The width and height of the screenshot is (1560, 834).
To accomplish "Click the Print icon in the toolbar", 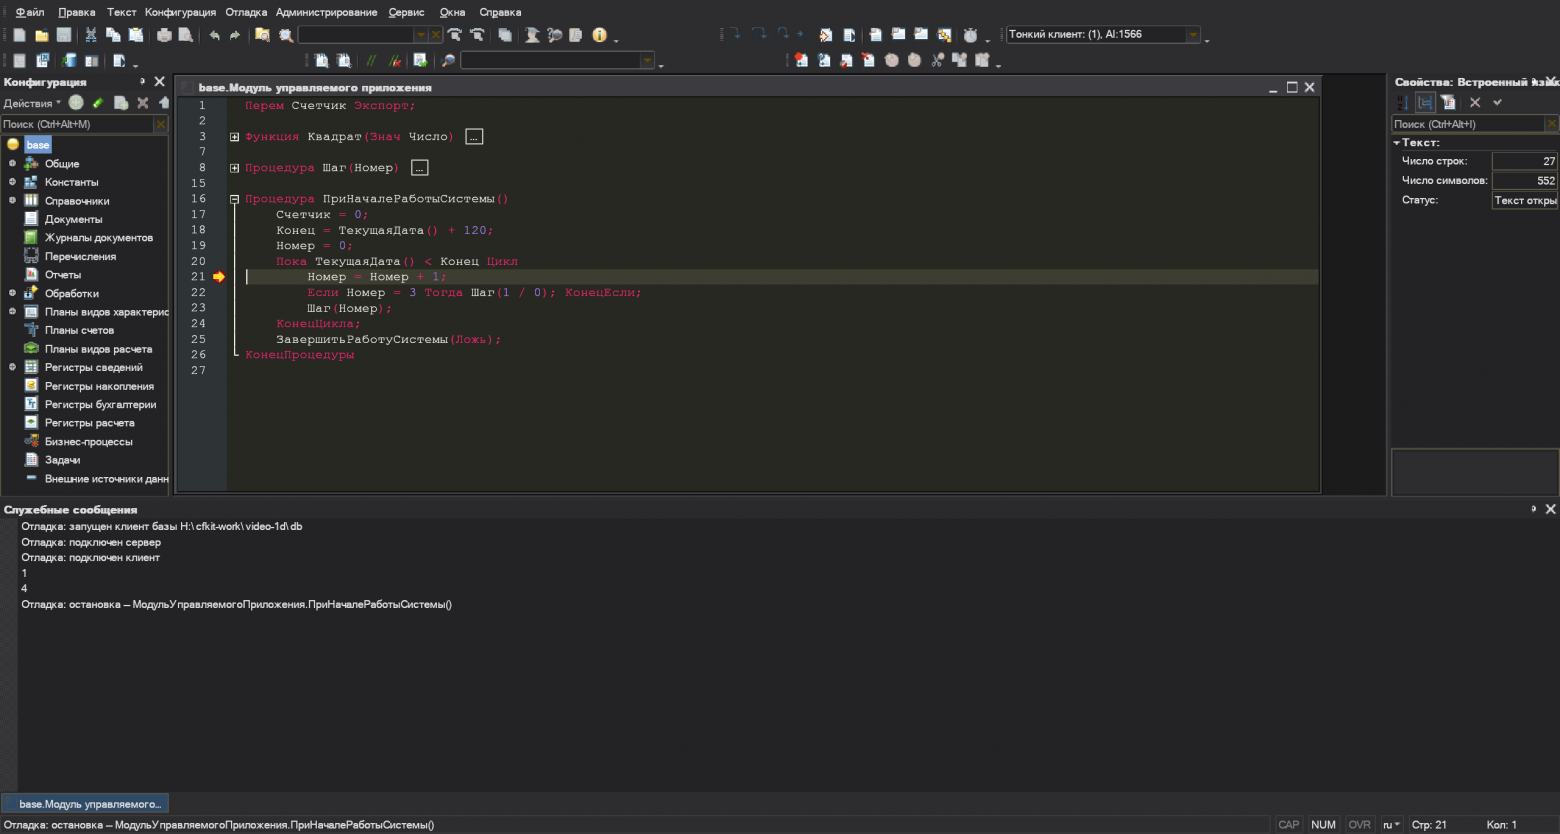I will 164,35.
